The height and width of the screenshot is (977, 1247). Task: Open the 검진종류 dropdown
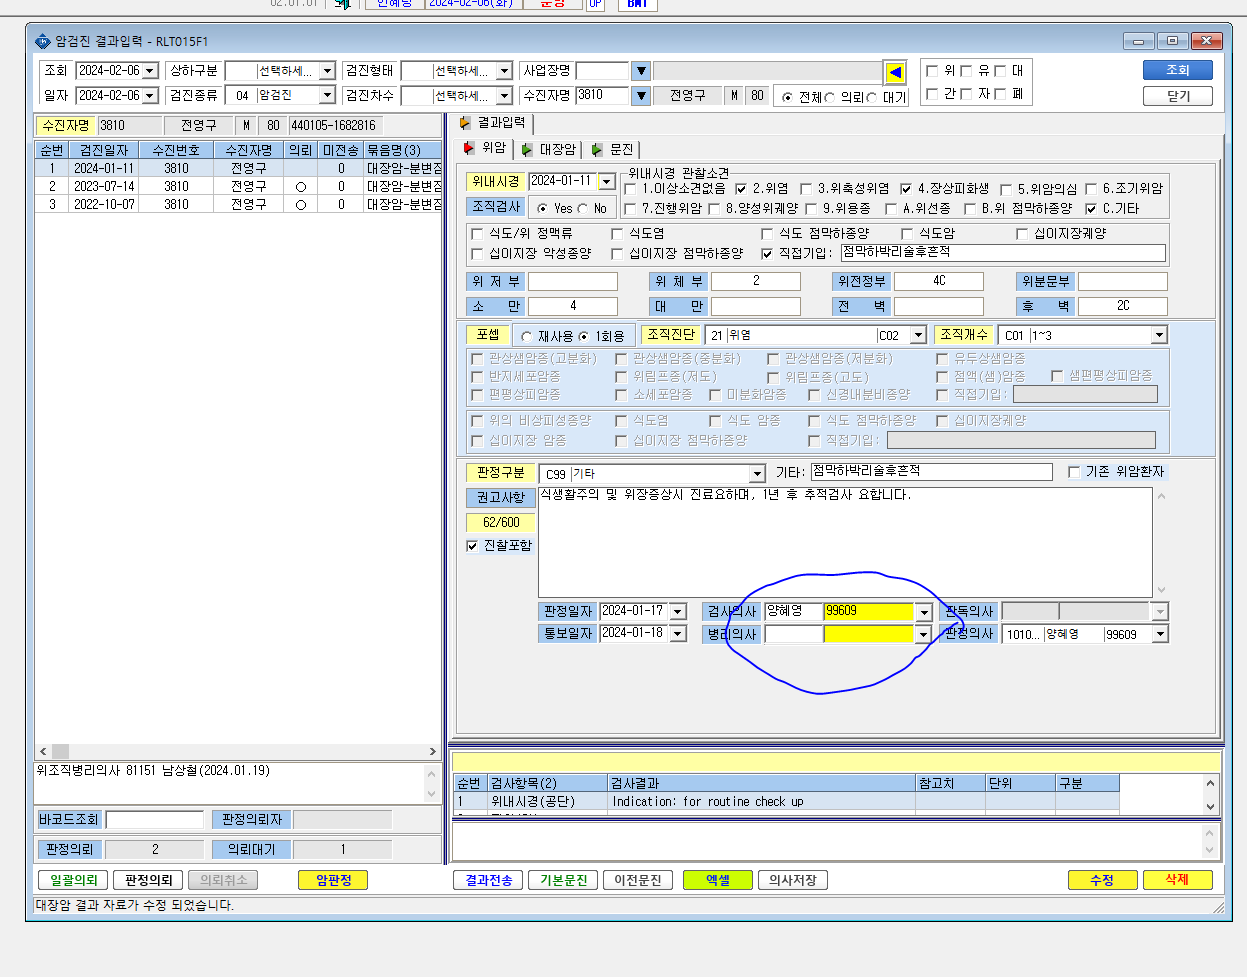click(326, 96)
